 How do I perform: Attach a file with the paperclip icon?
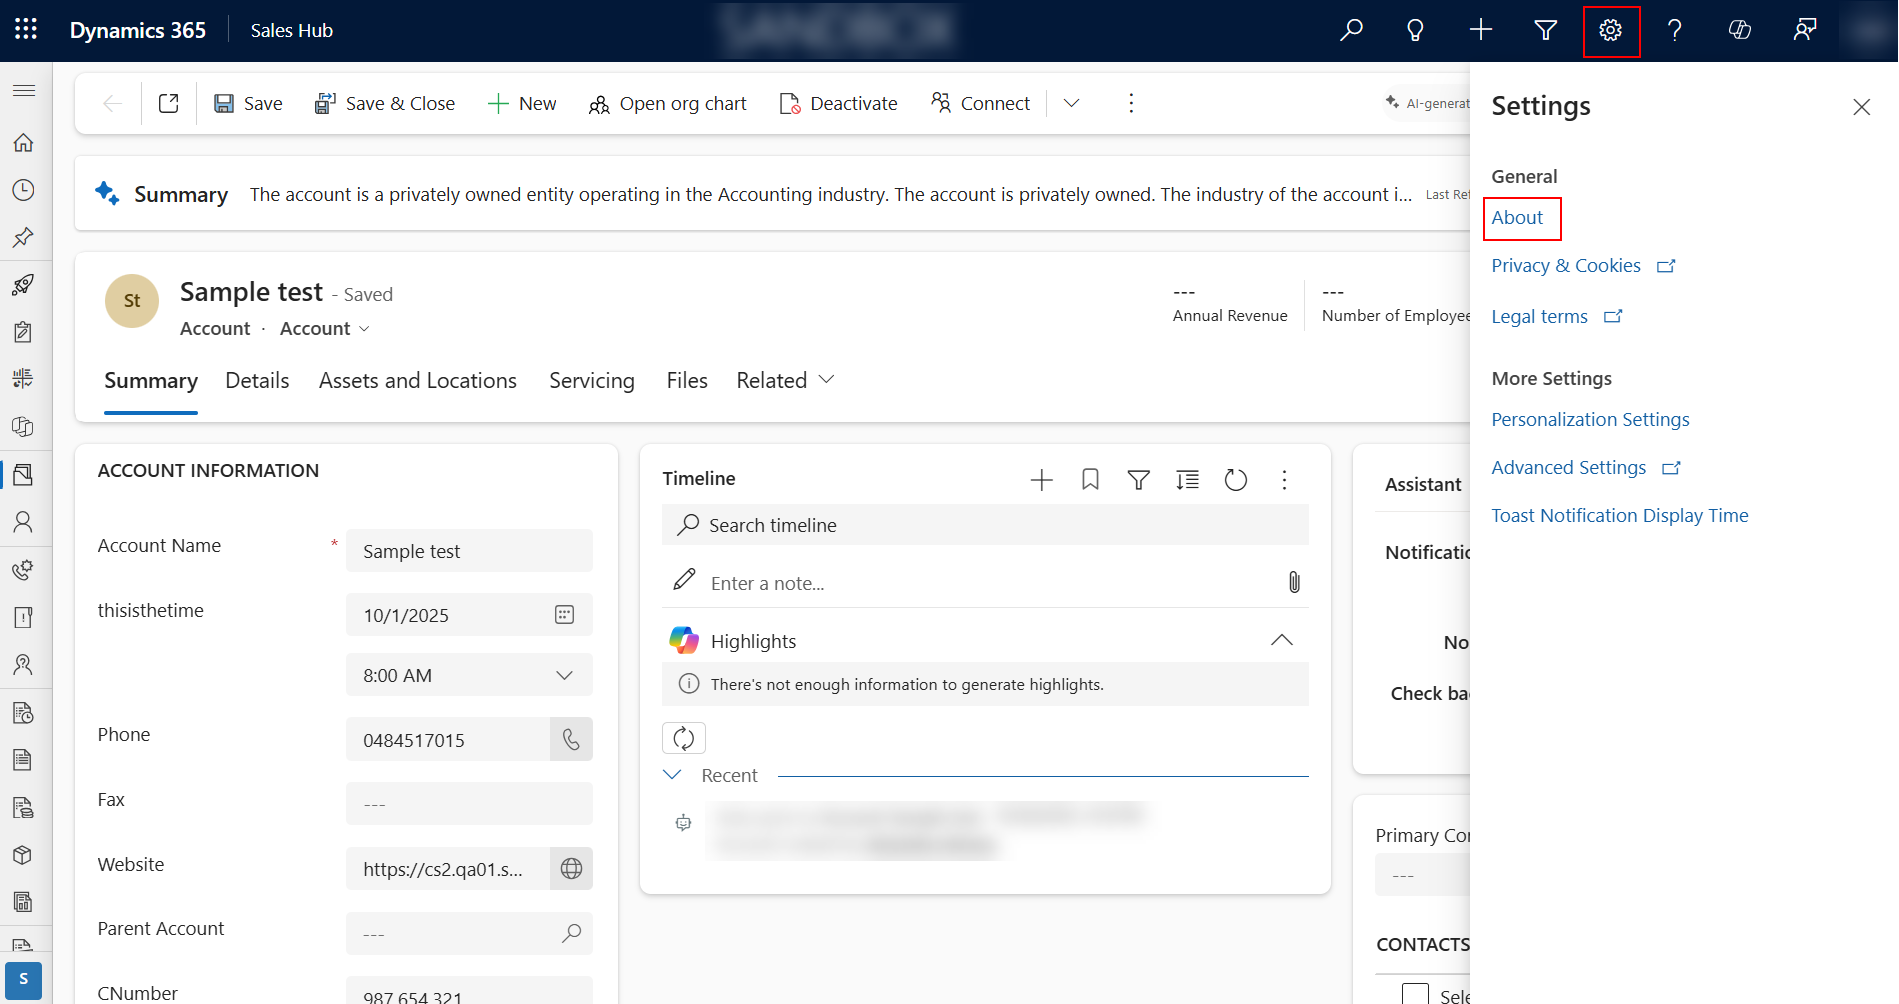click(1294, 582)
